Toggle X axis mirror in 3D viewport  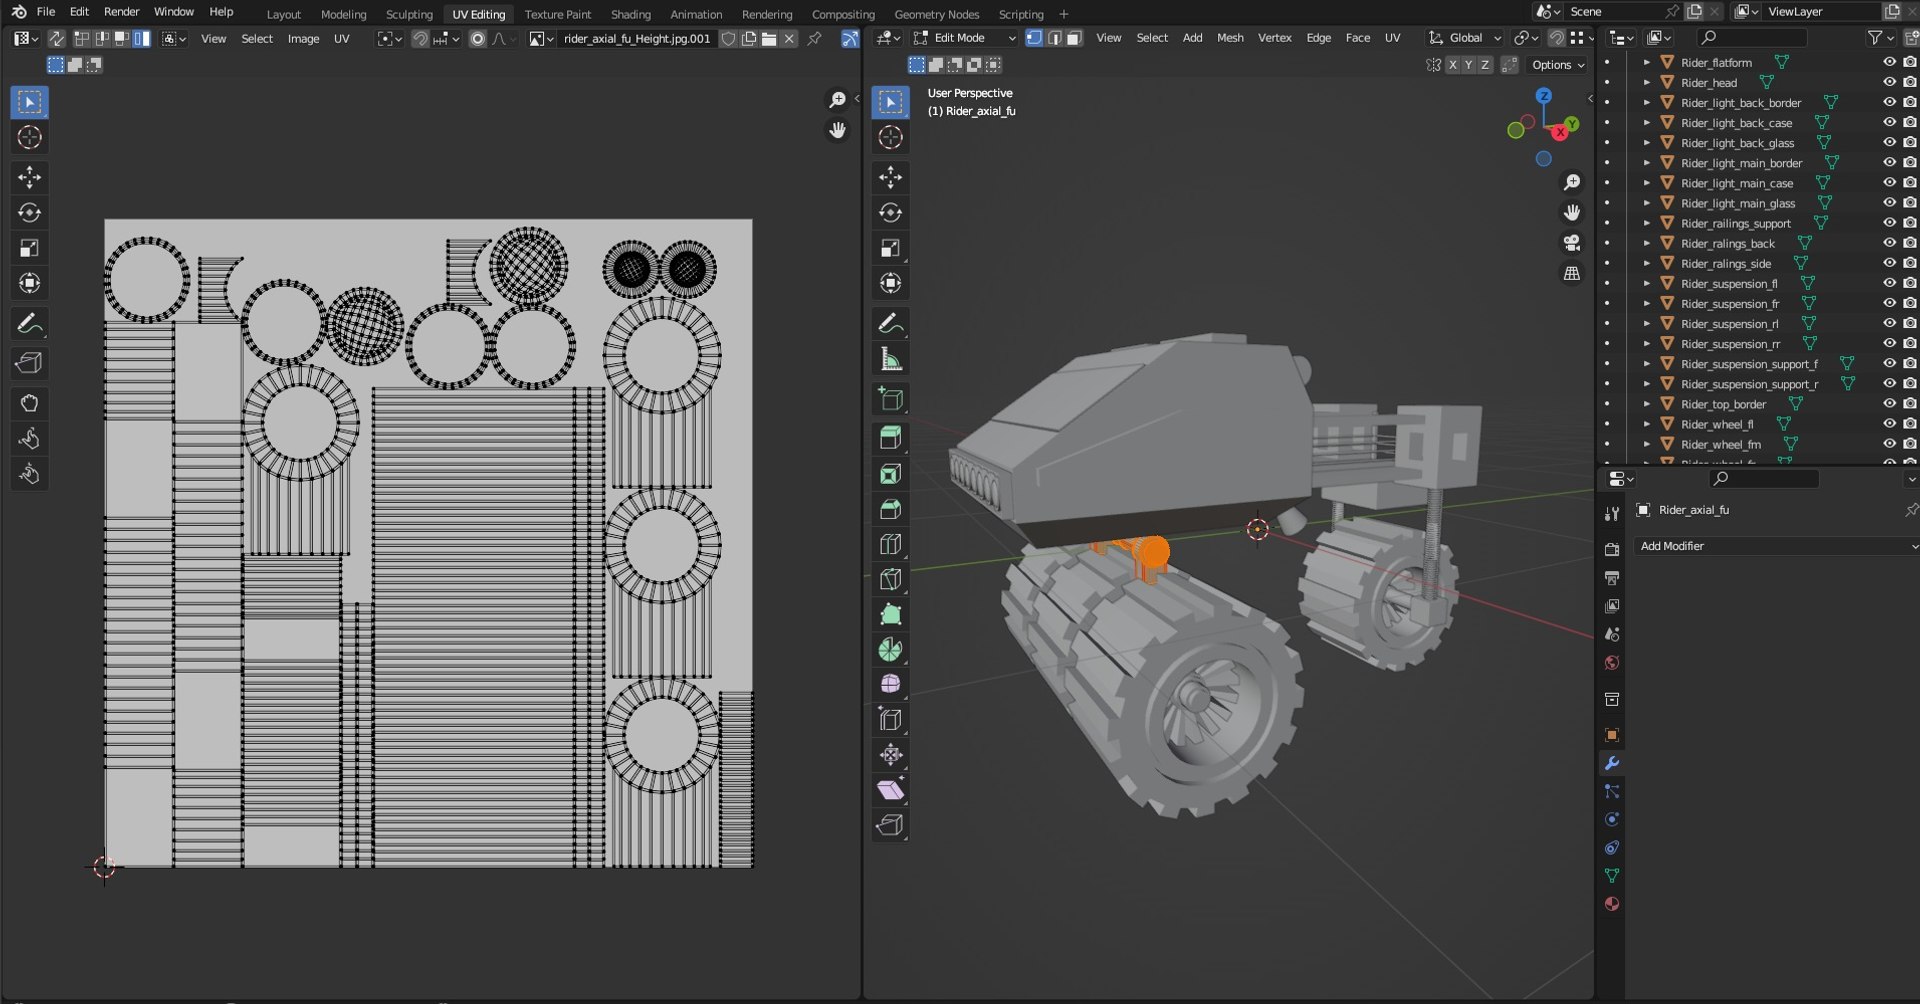pos(1453,65)
